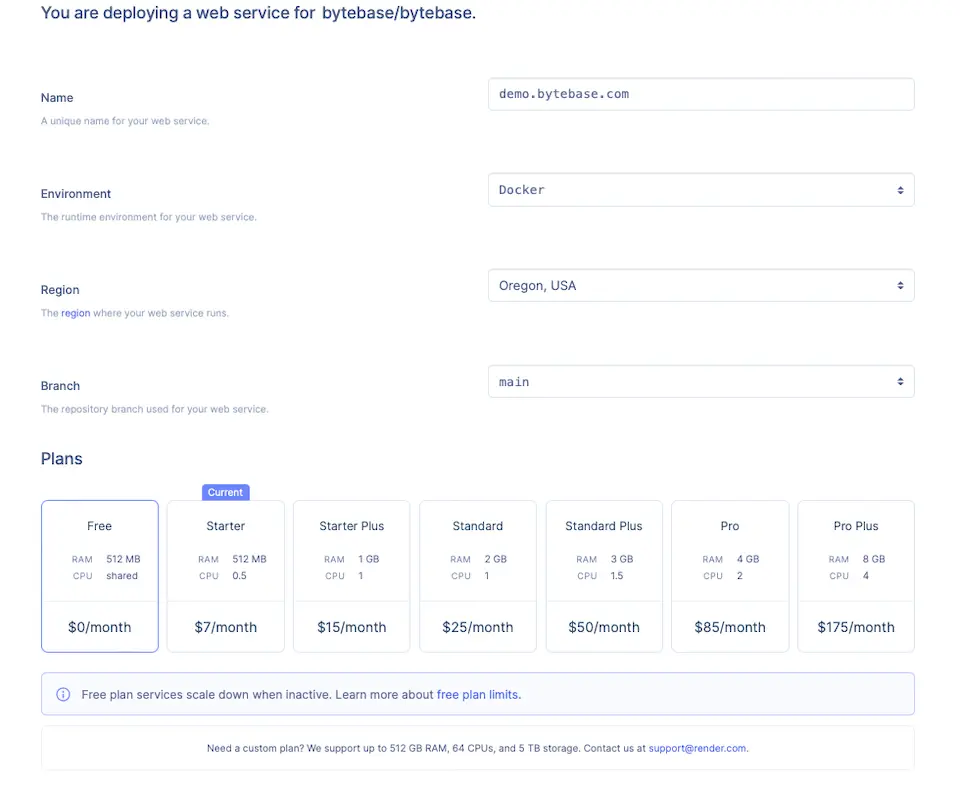Click the Branch dropdown arrow indicator
Viewport: 960px width, 786px height.
click(x=900, y=382)
